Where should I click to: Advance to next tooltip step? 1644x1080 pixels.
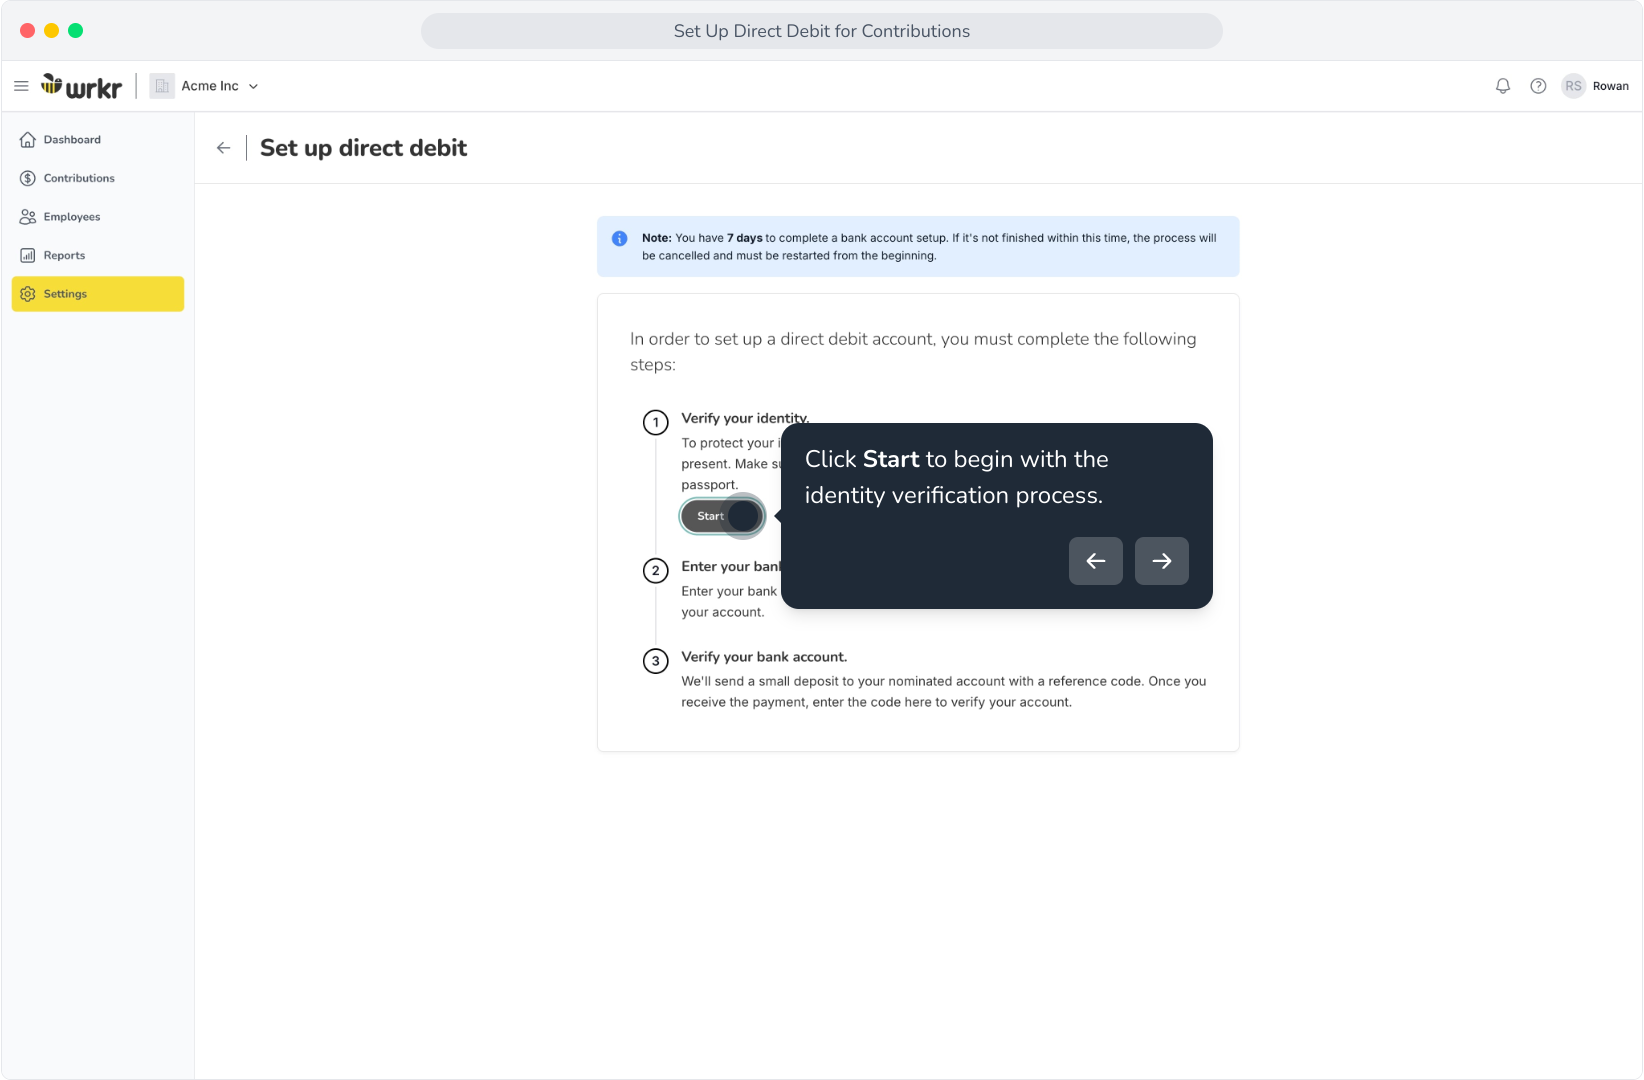(1162, 561)
